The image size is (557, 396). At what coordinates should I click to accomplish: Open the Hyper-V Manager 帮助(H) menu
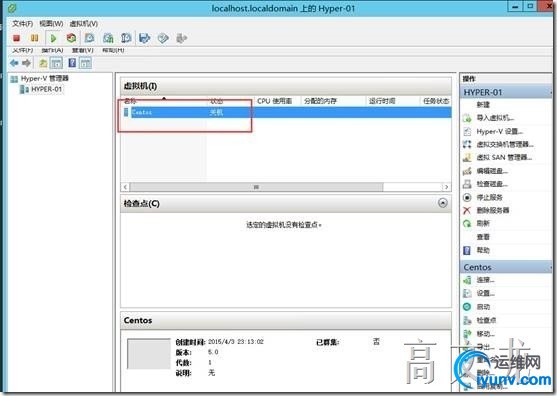113,50
